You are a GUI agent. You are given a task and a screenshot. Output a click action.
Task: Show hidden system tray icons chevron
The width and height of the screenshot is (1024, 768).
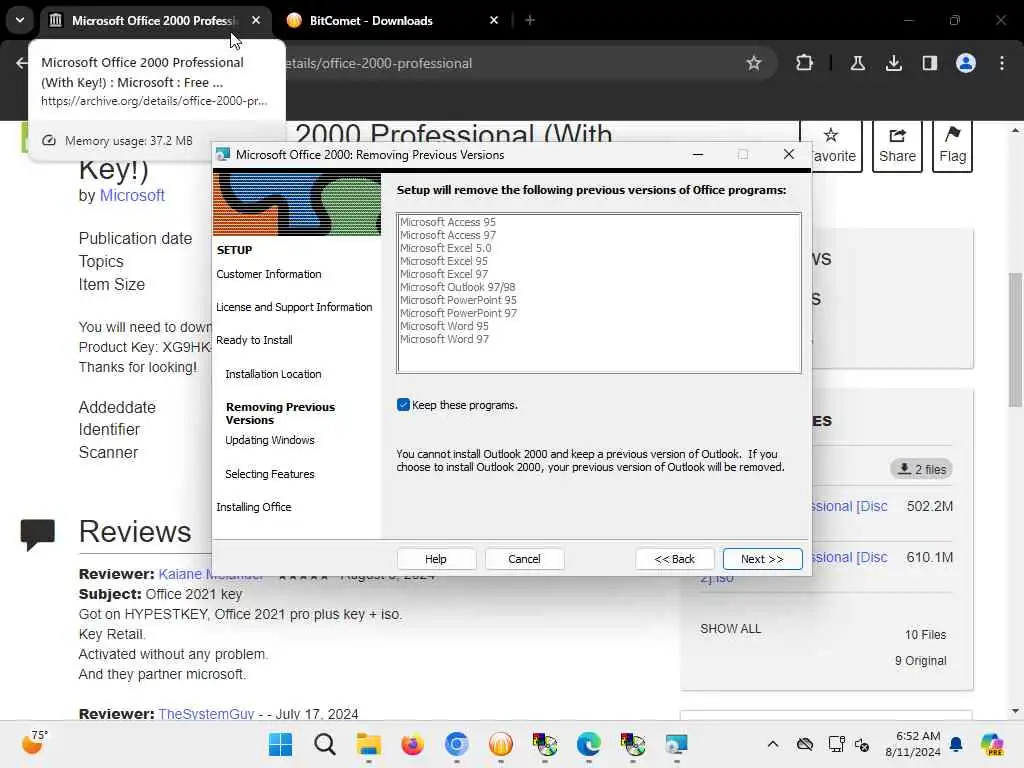[773, 744]
